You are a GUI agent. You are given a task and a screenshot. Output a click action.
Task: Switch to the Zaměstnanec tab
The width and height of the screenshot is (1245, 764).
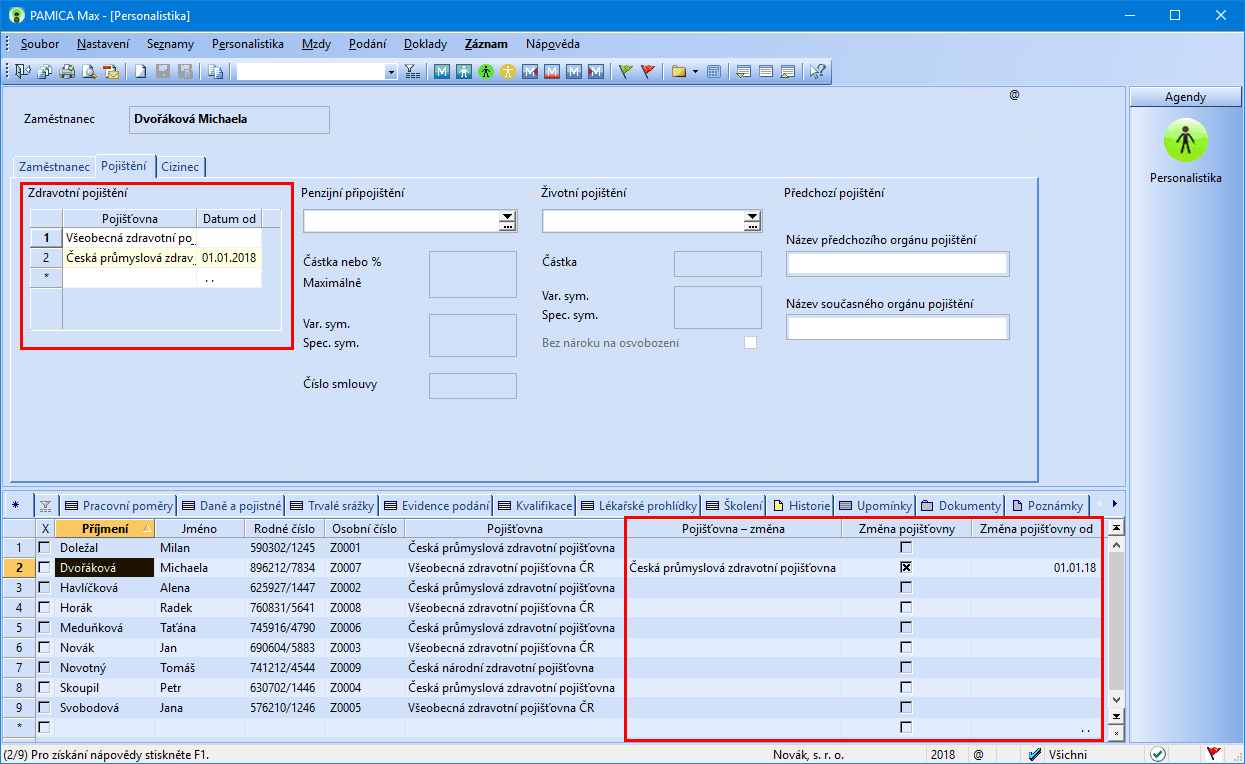pos(55,167)
